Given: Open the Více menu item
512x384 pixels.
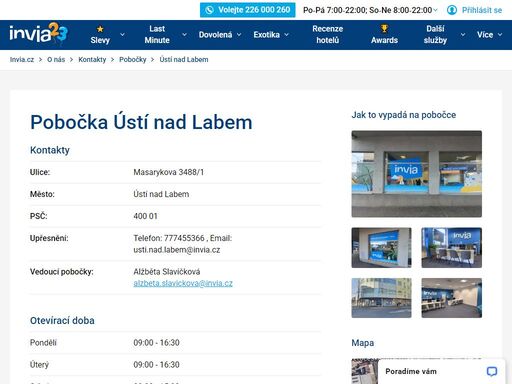Looking at the screenshot, I should tap(485, 35).
